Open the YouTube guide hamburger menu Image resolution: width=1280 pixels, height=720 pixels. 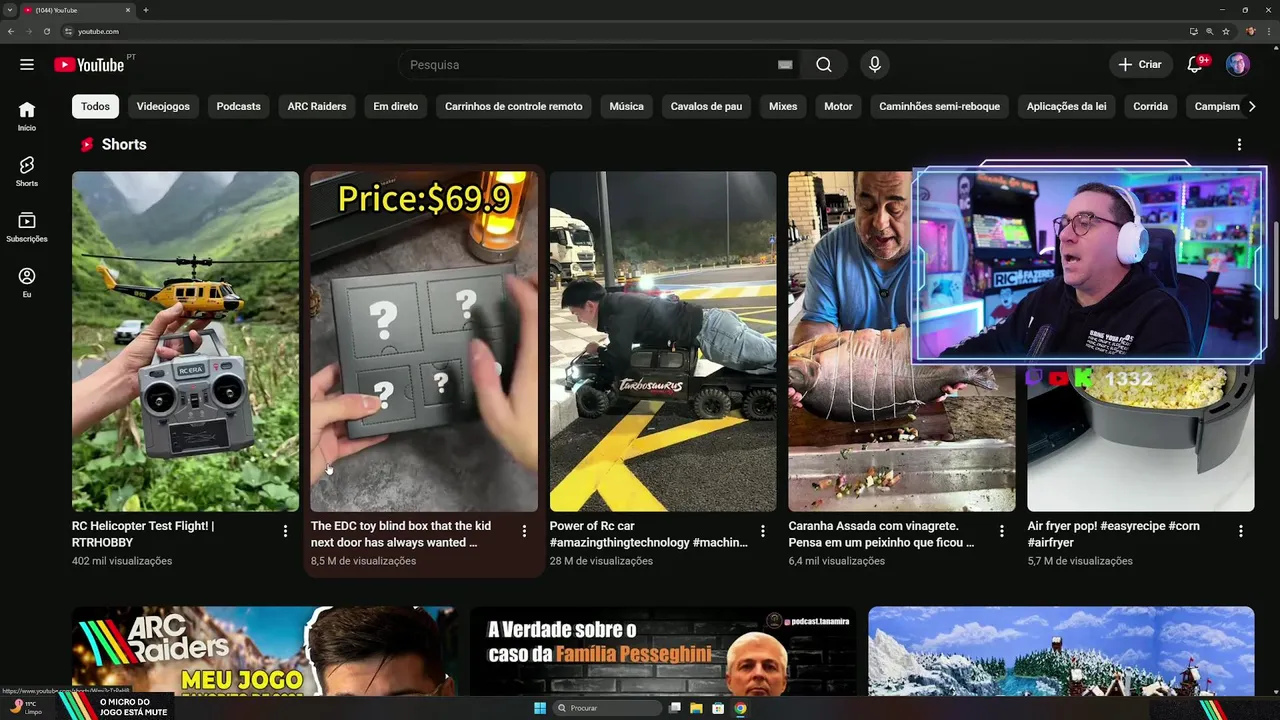(27, 65)
